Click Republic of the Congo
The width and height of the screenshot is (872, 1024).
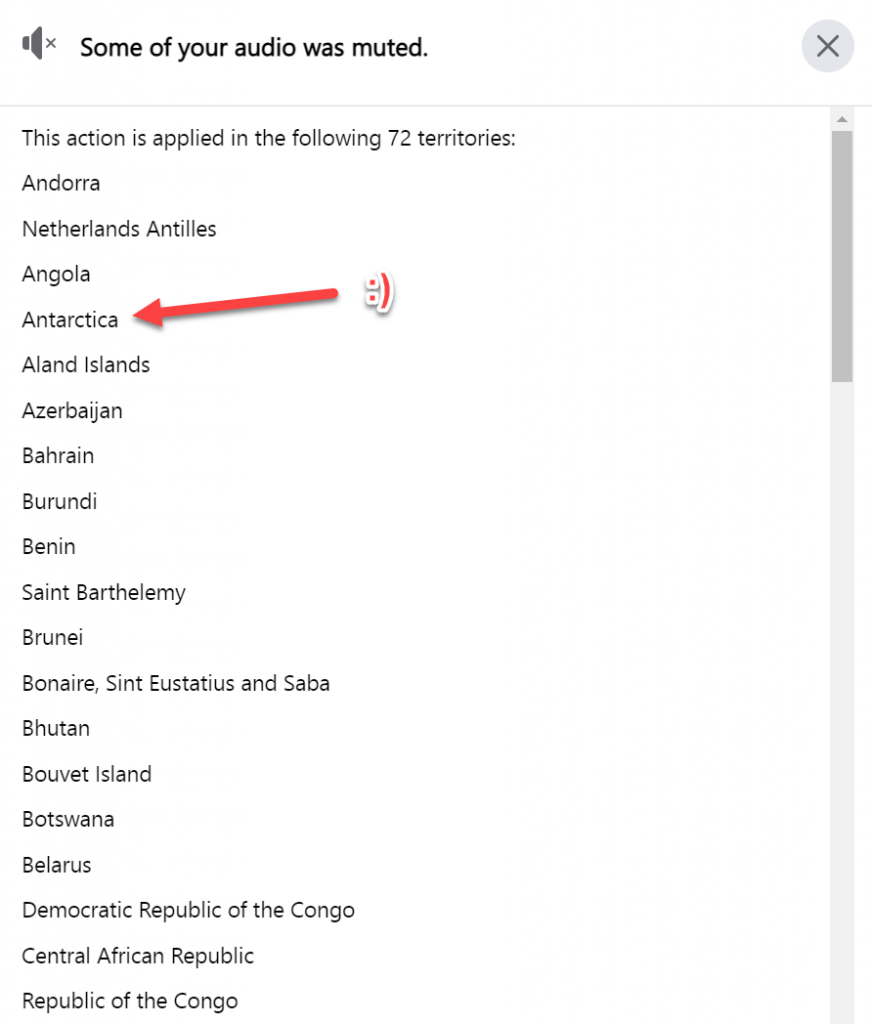130,1001
